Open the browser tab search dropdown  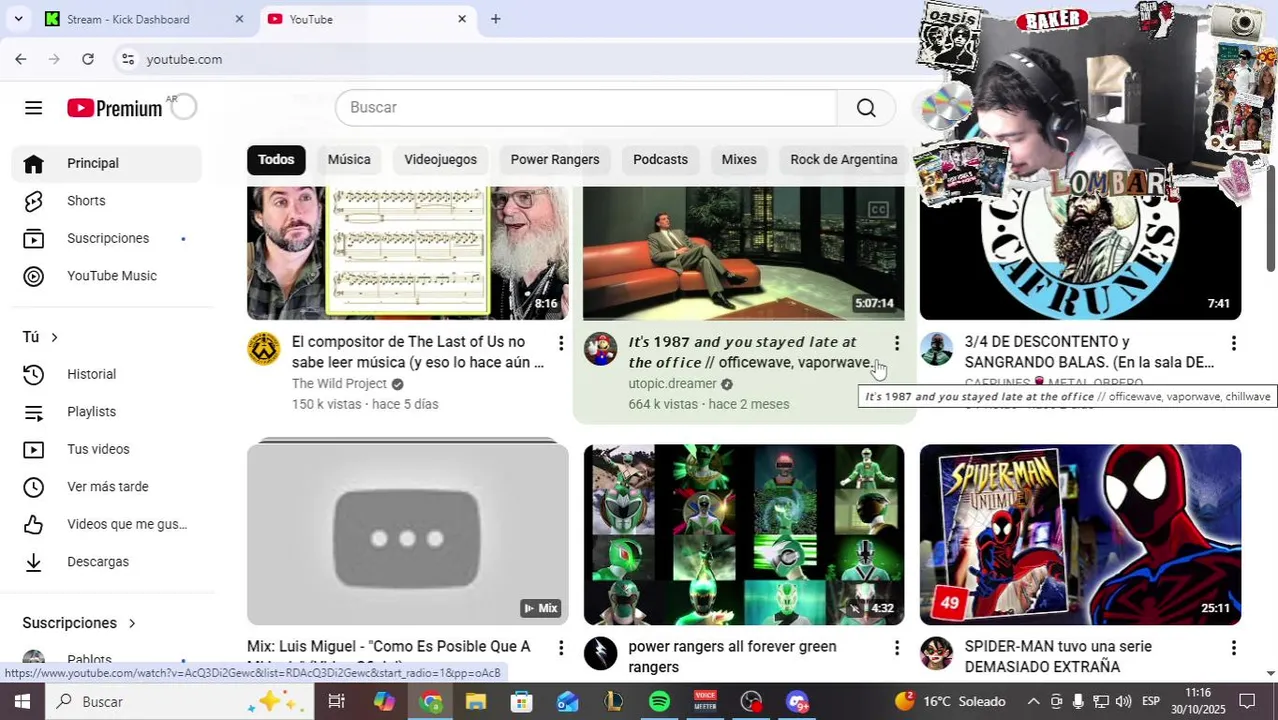point(18,19)
